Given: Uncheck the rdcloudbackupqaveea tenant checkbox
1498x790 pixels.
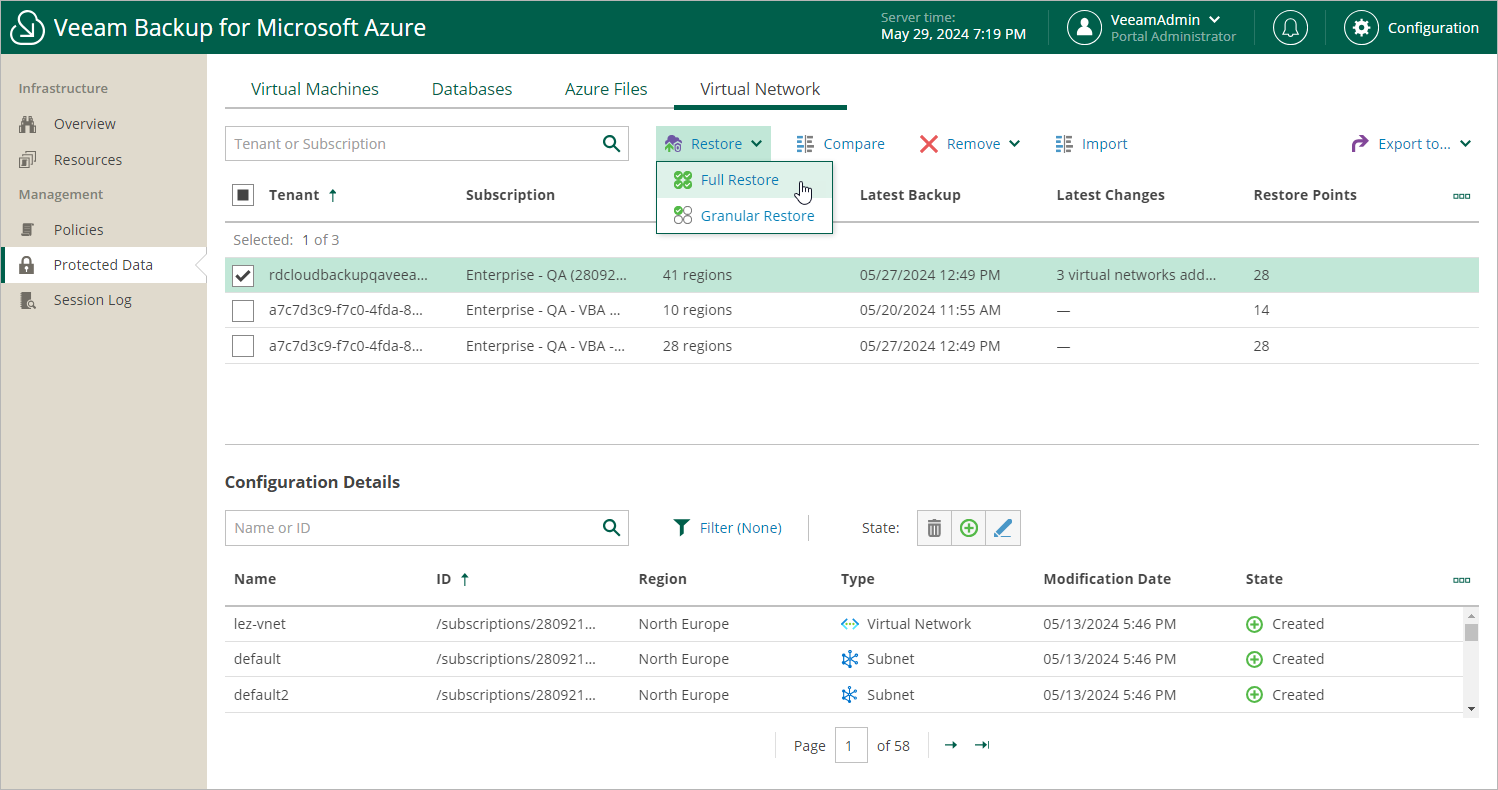Looking at the screenshot, I should pyautogui.click(x=243, y=276).
